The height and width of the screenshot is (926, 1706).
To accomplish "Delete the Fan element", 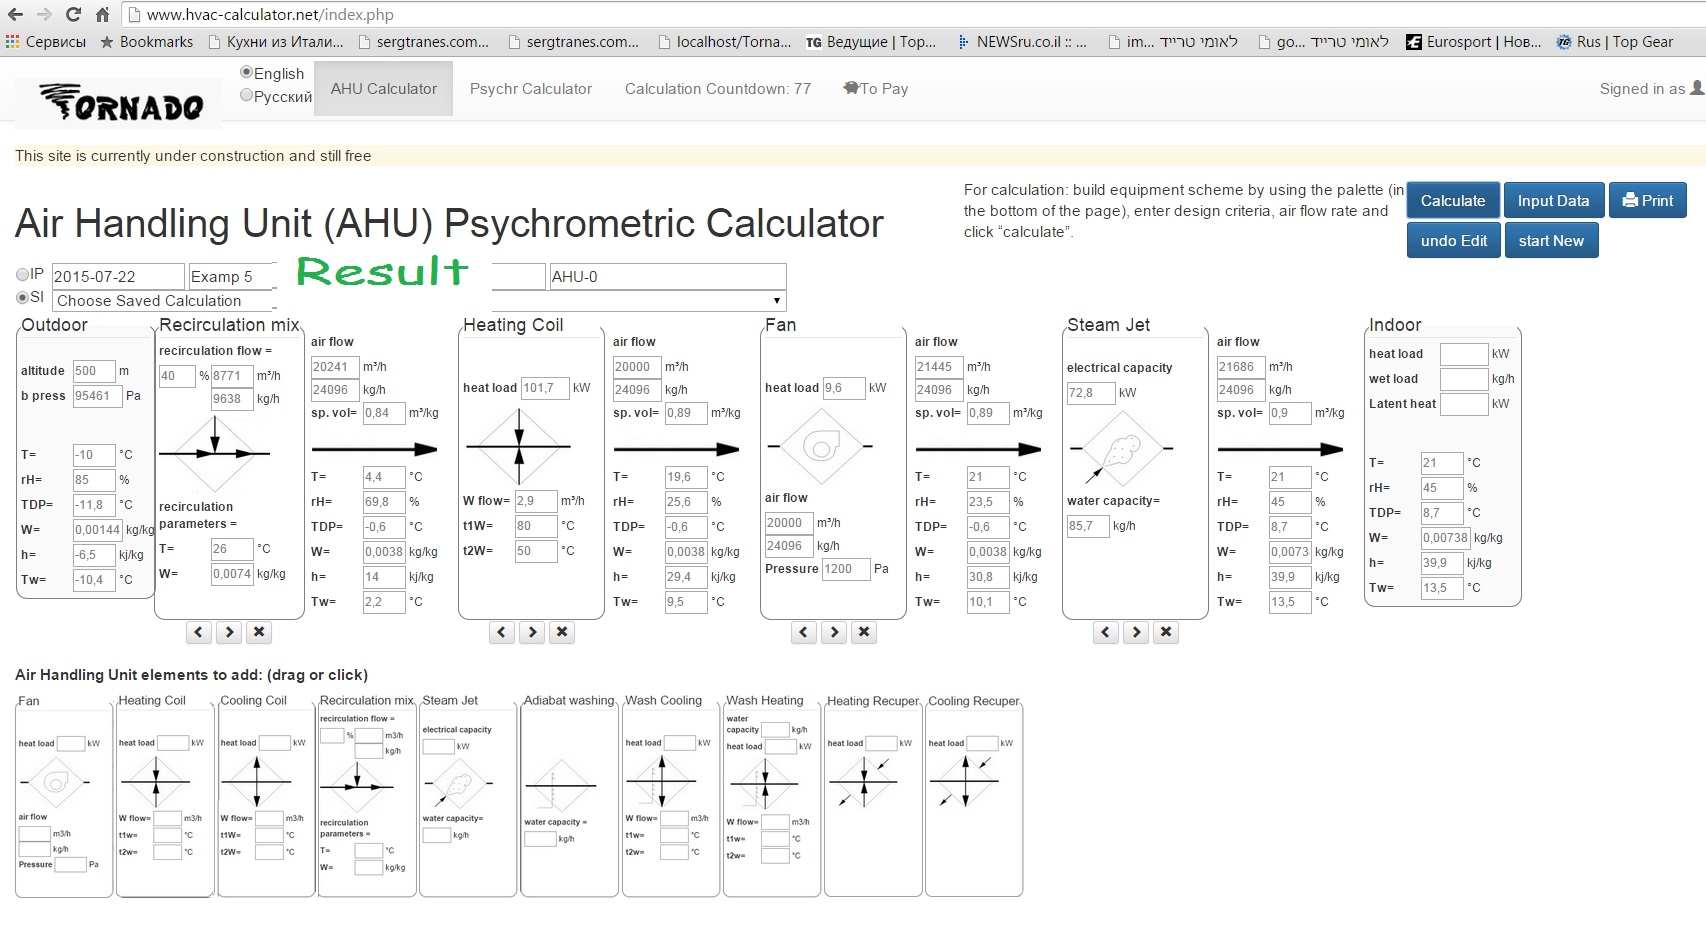I will tap(864, 632).
